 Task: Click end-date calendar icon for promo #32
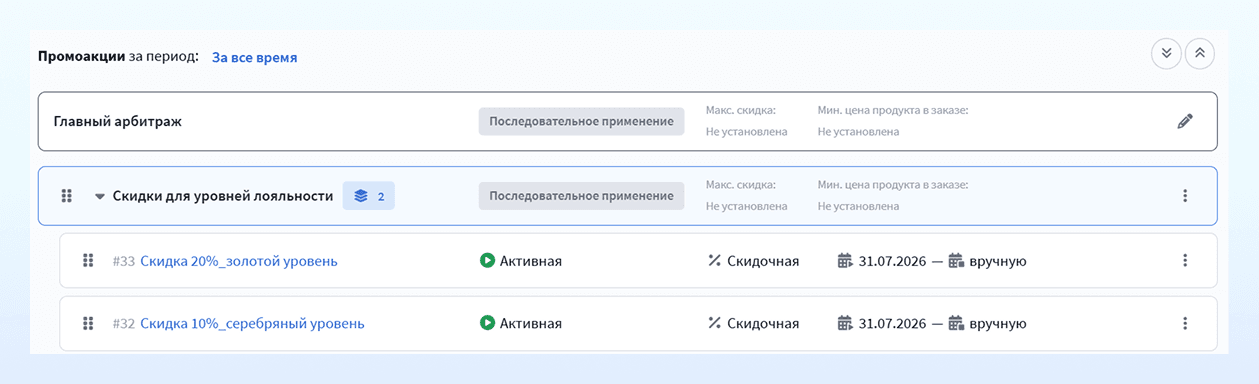(x=955, y=323)
